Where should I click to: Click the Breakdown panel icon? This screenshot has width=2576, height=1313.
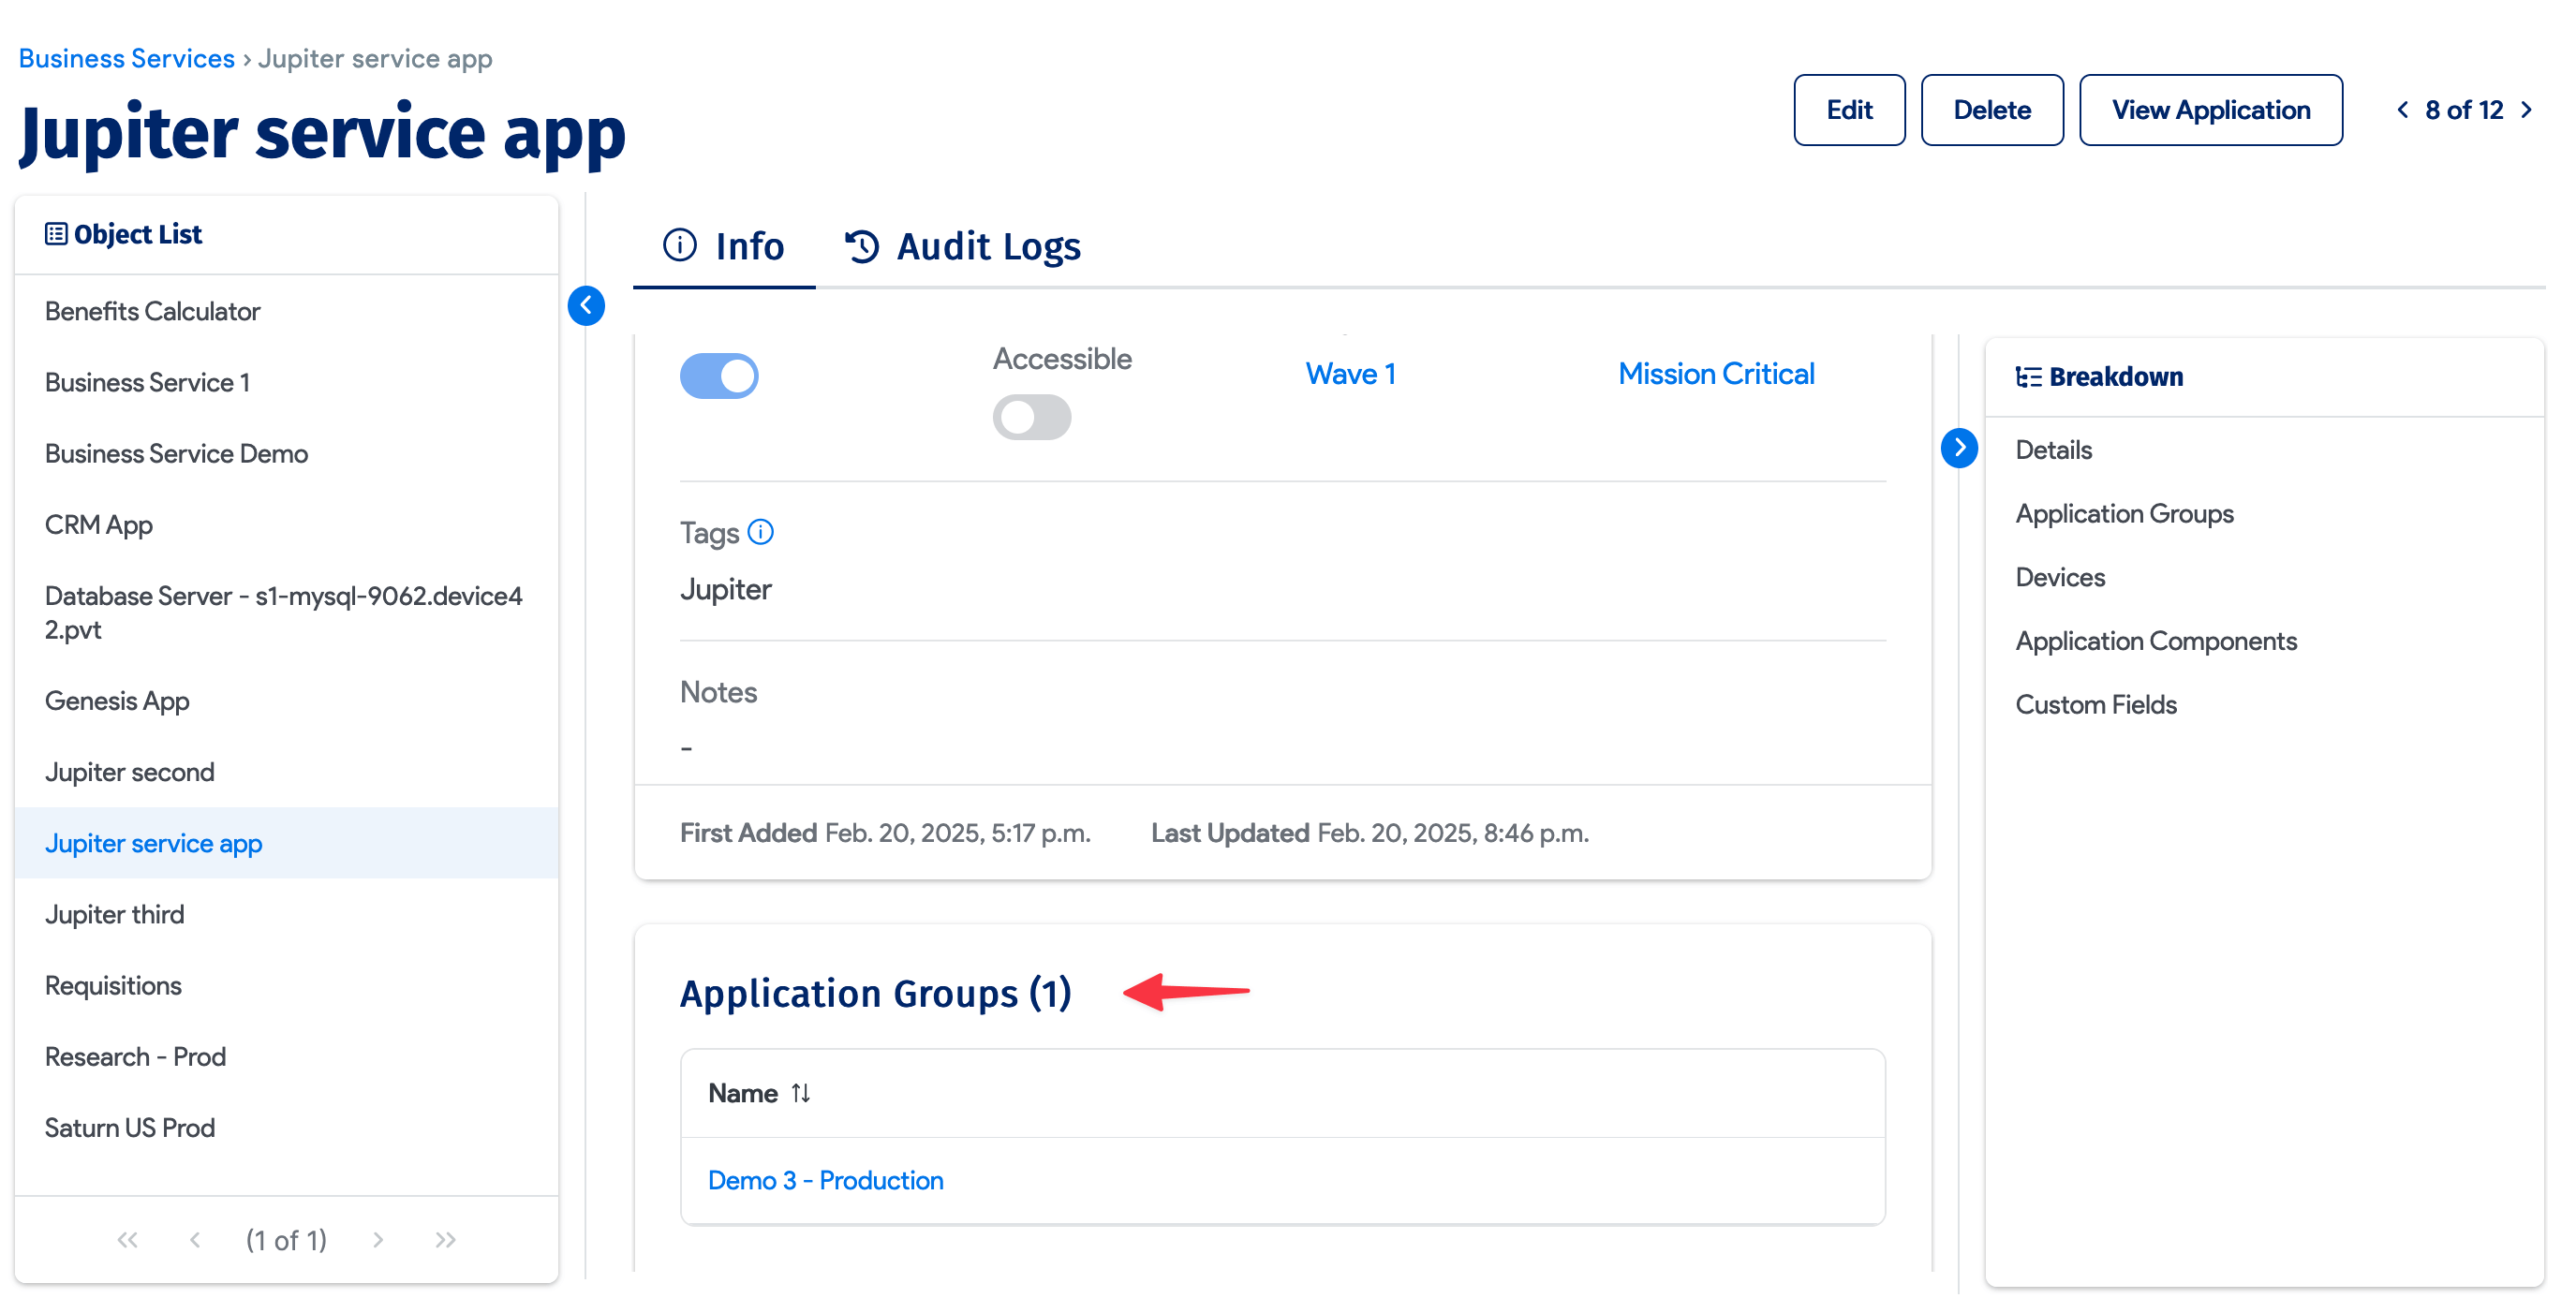(x=2029, y=377)
